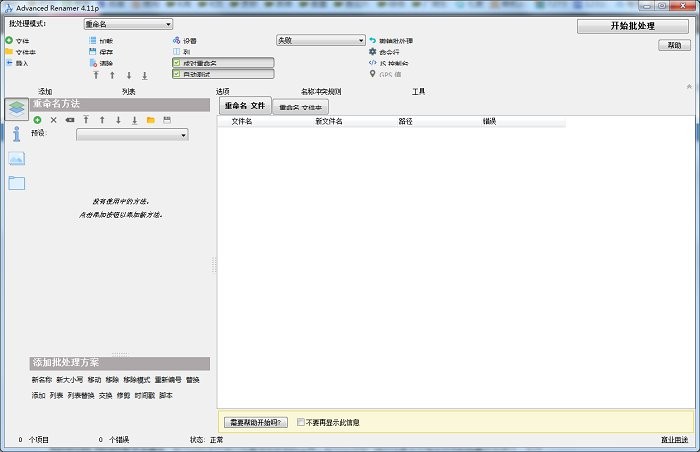Check the 不要再显示此信息 checkbox

click(301, 423)
